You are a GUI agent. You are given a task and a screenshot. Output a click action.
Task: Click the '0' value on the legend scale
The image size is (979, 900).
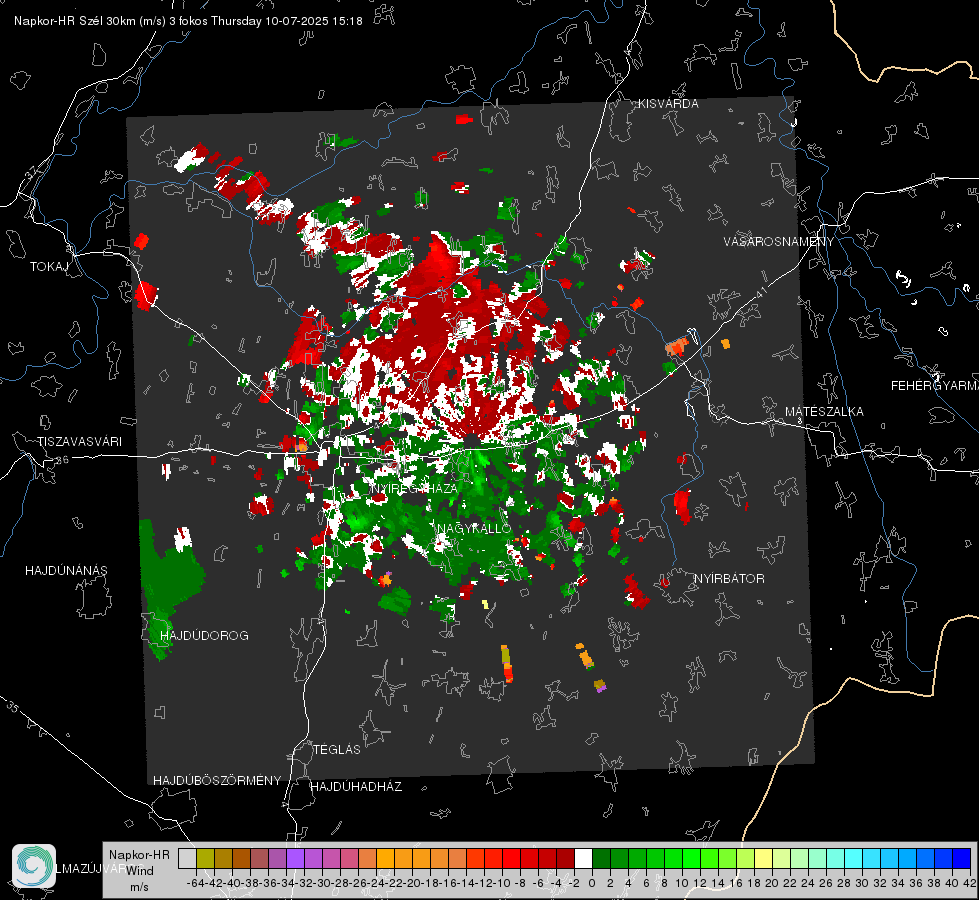(592, 883)
